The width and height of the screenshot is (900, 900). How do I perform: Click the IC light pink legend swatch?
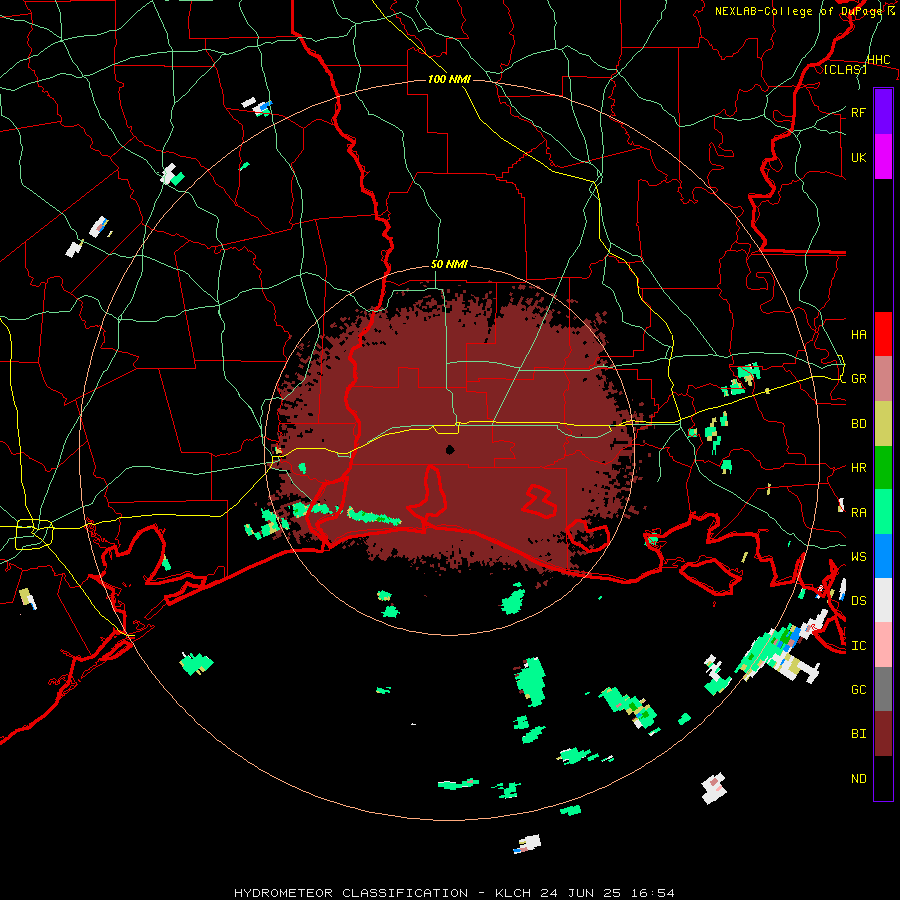tap(883, 645)
